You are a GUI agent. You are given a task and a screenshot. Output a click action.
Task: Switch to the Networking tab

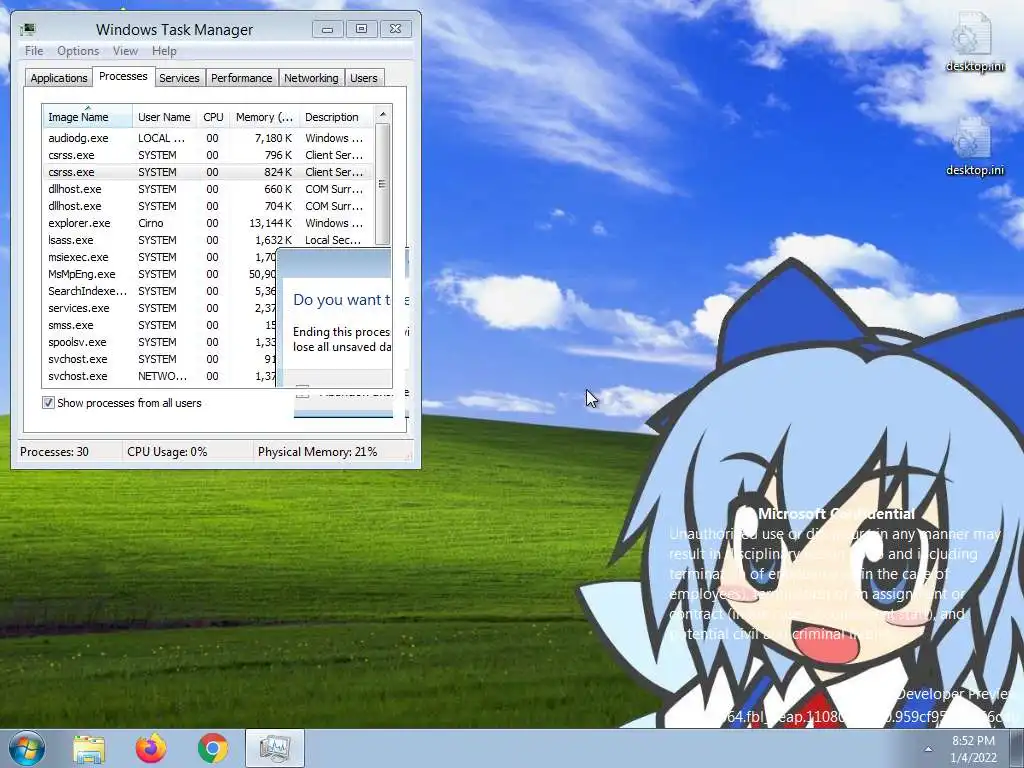pyautogui.click(x=311, y=78)
